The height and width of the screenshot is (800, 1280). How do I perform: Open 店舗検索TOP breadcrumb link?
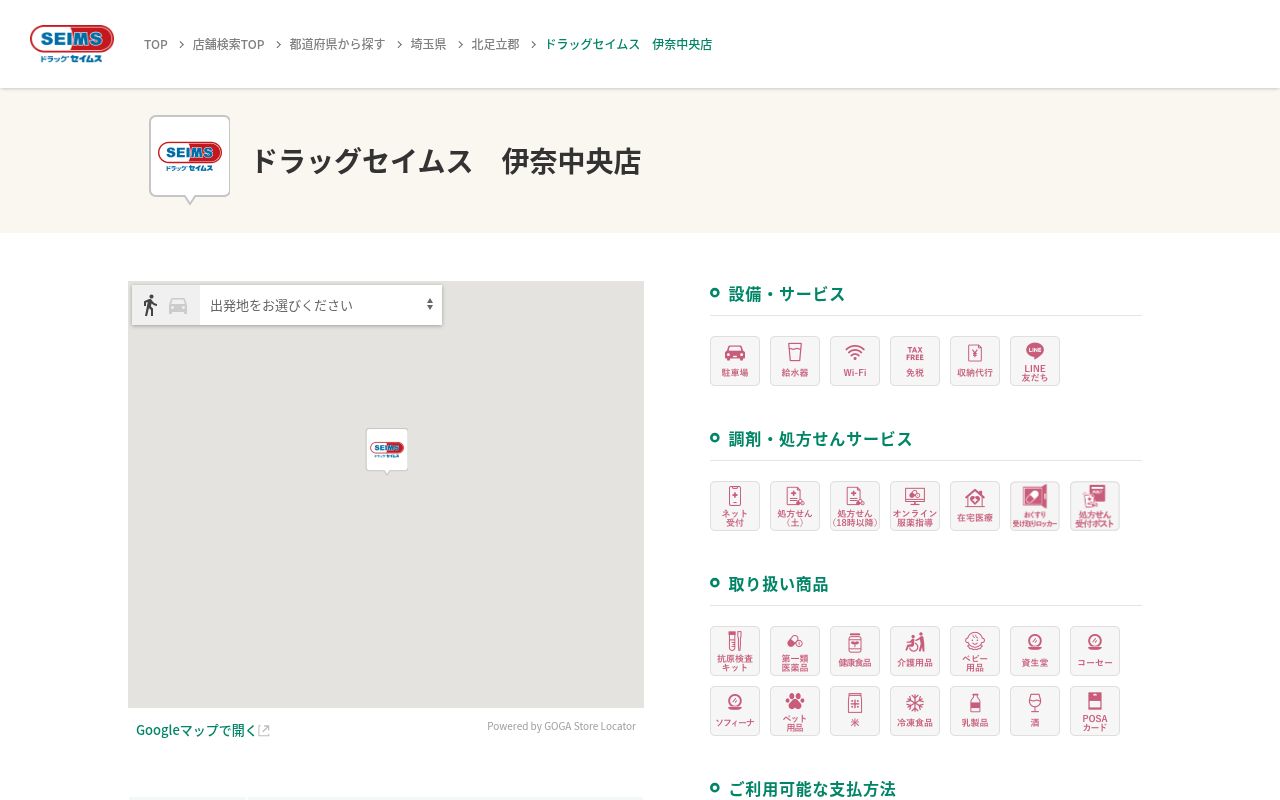(x=229, y=44)
